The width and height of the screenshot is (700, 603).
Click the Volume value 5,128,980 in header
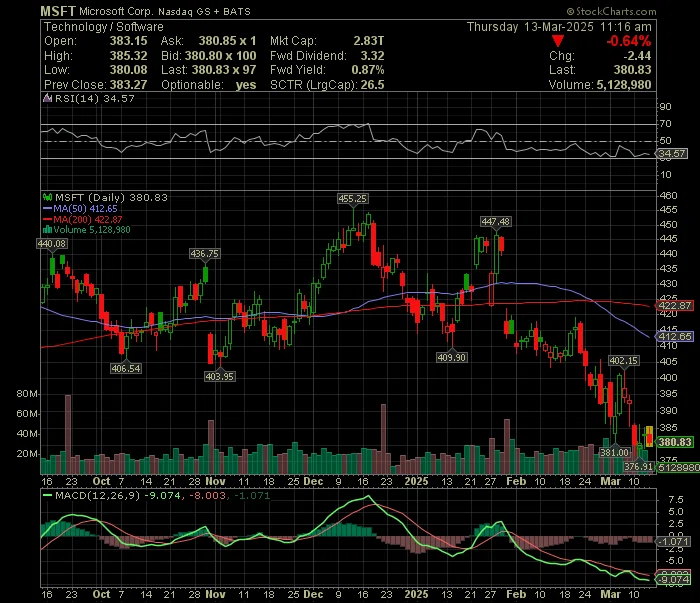click(624, 84)
